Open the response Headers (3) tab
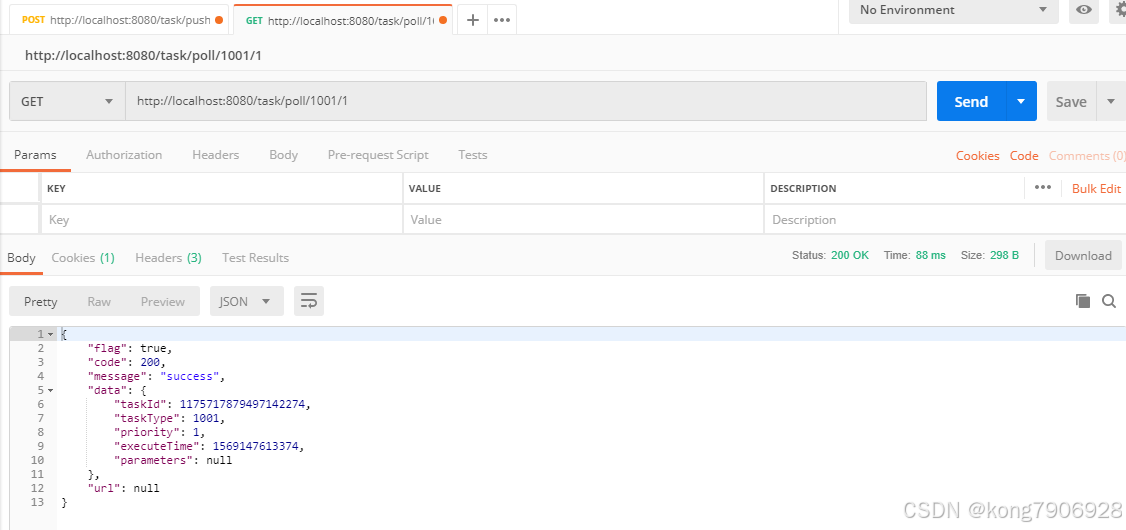This screenshot has height=530, width=1126. click(168, 258)
